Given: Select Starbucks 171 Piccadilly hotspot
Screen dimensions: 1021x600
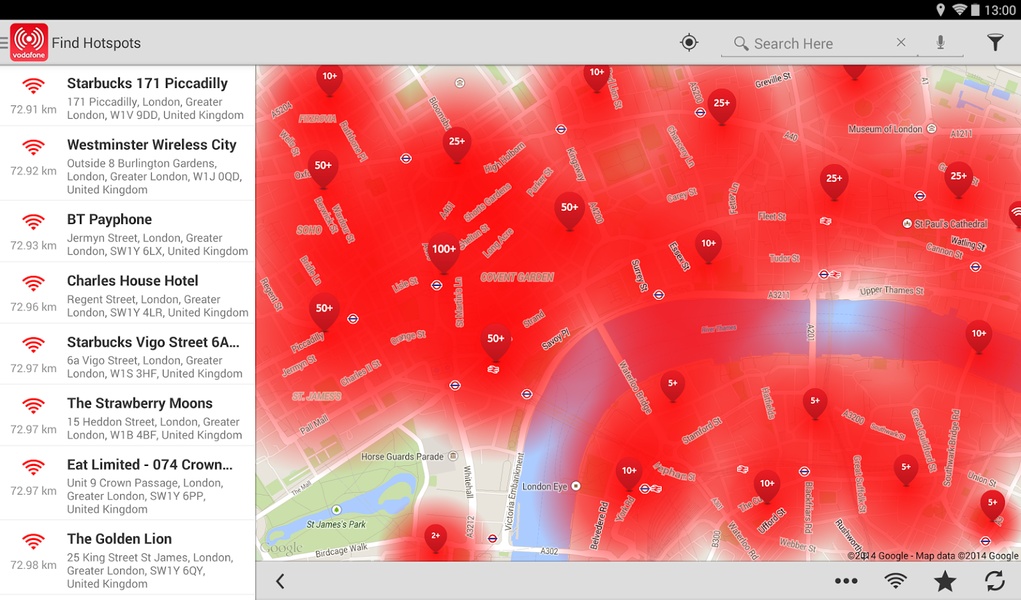Looking at the screenshot, I should tap(128, 98).
